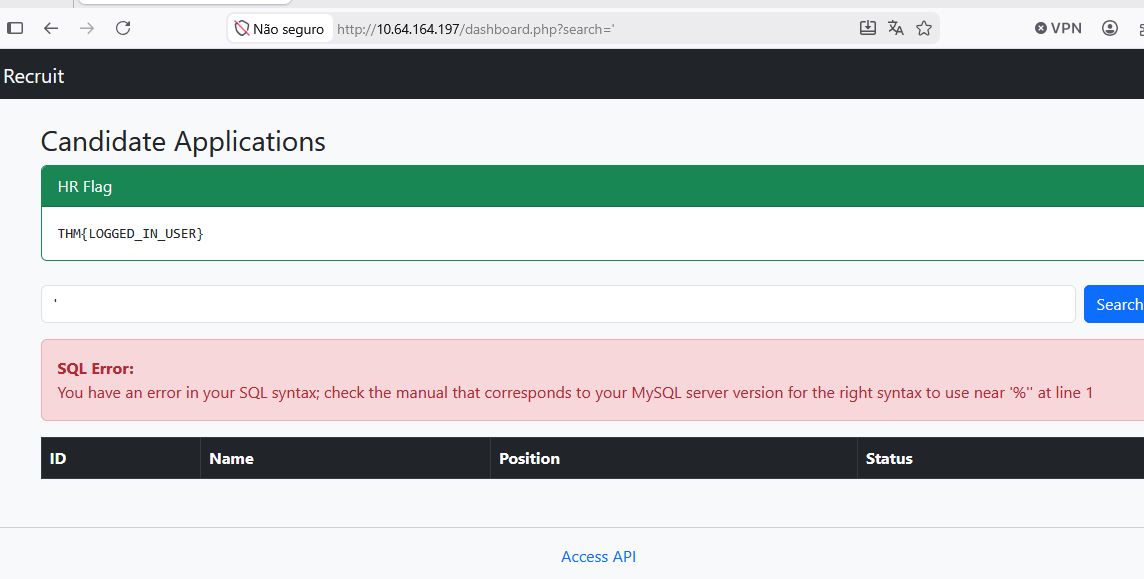Open the browser profile account icon

(x=1110, y=28)
